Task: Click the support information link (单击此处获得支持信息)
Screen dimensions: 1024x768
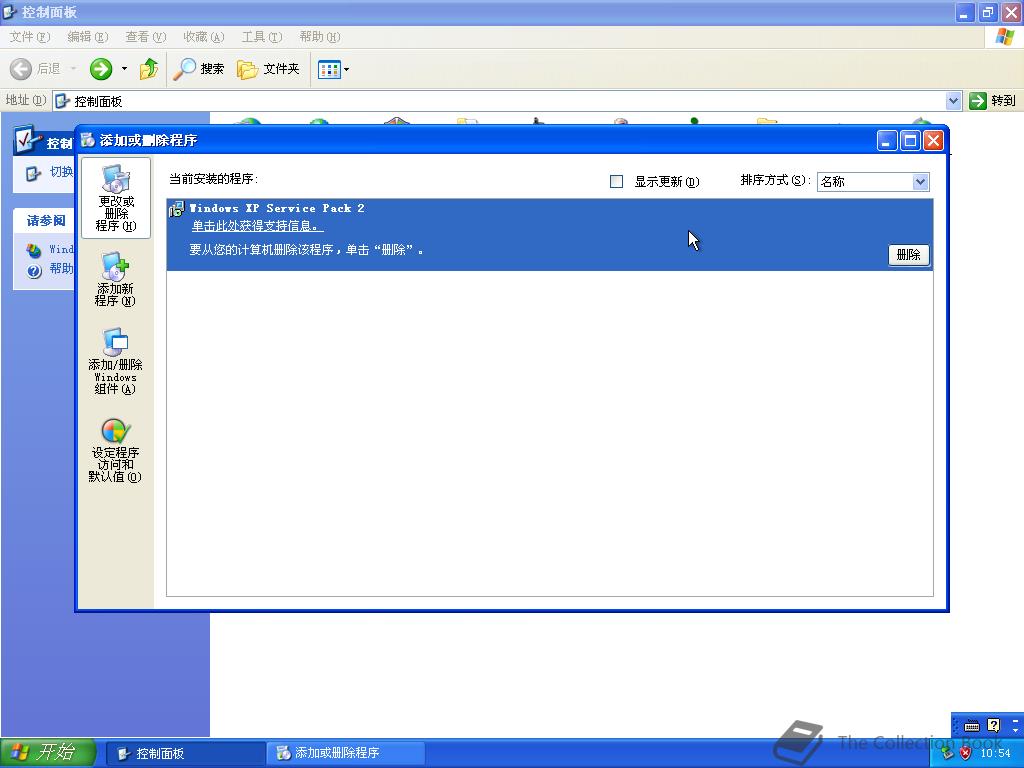Action: [x=257, y=226]
